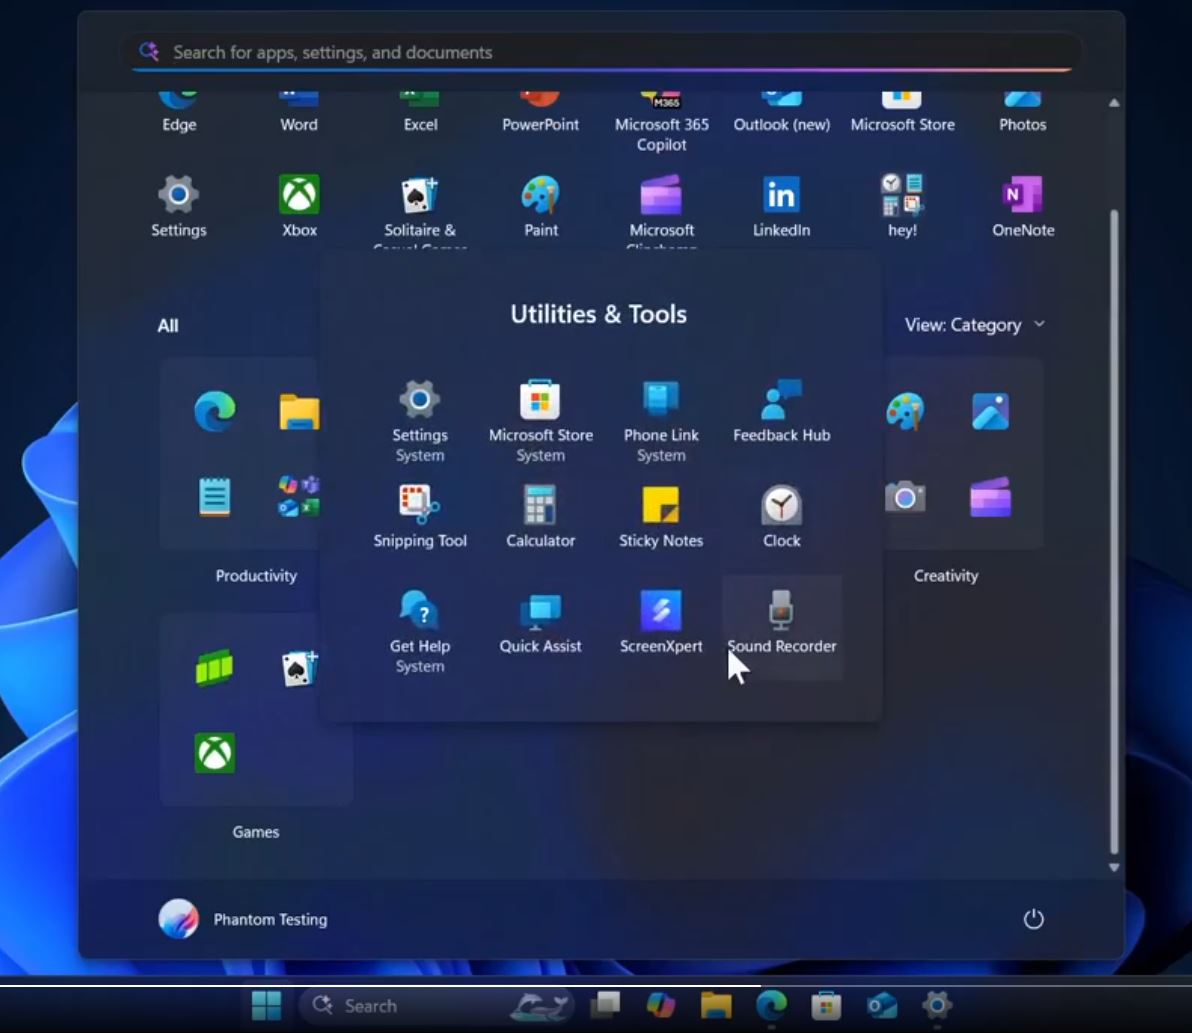Click the Start menu search field
The width and height of the screenshot is (1192, 1033).
[x=600, y=52]
